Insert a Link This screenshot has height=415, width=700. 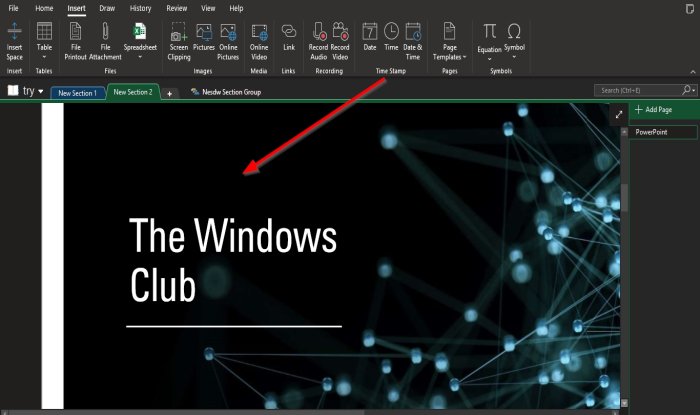[289, 37]
